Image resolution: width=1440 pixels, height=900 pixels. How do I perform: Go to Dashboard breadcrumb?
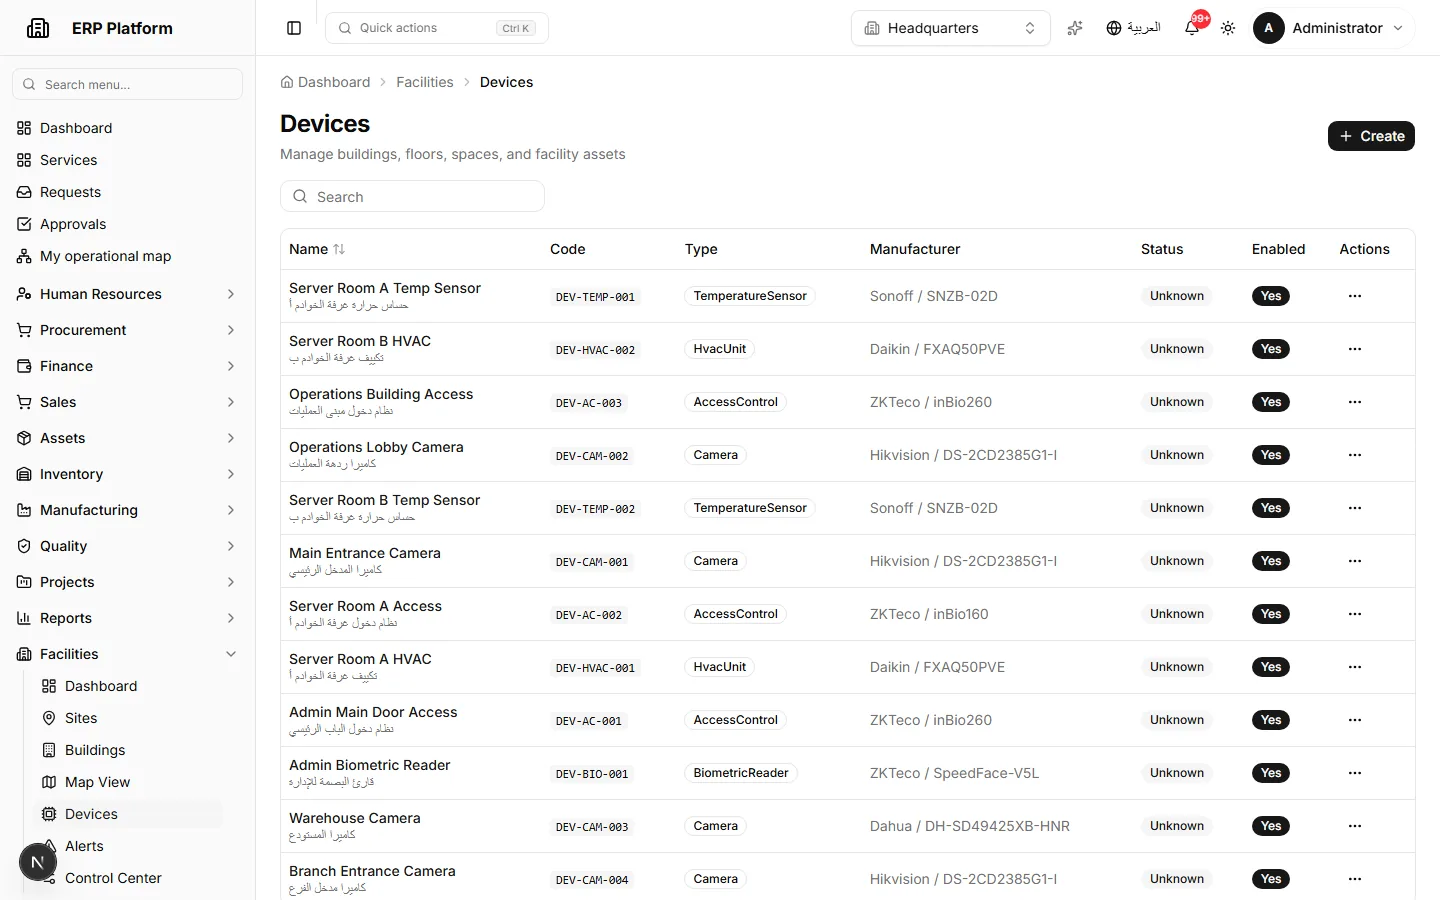325,82
